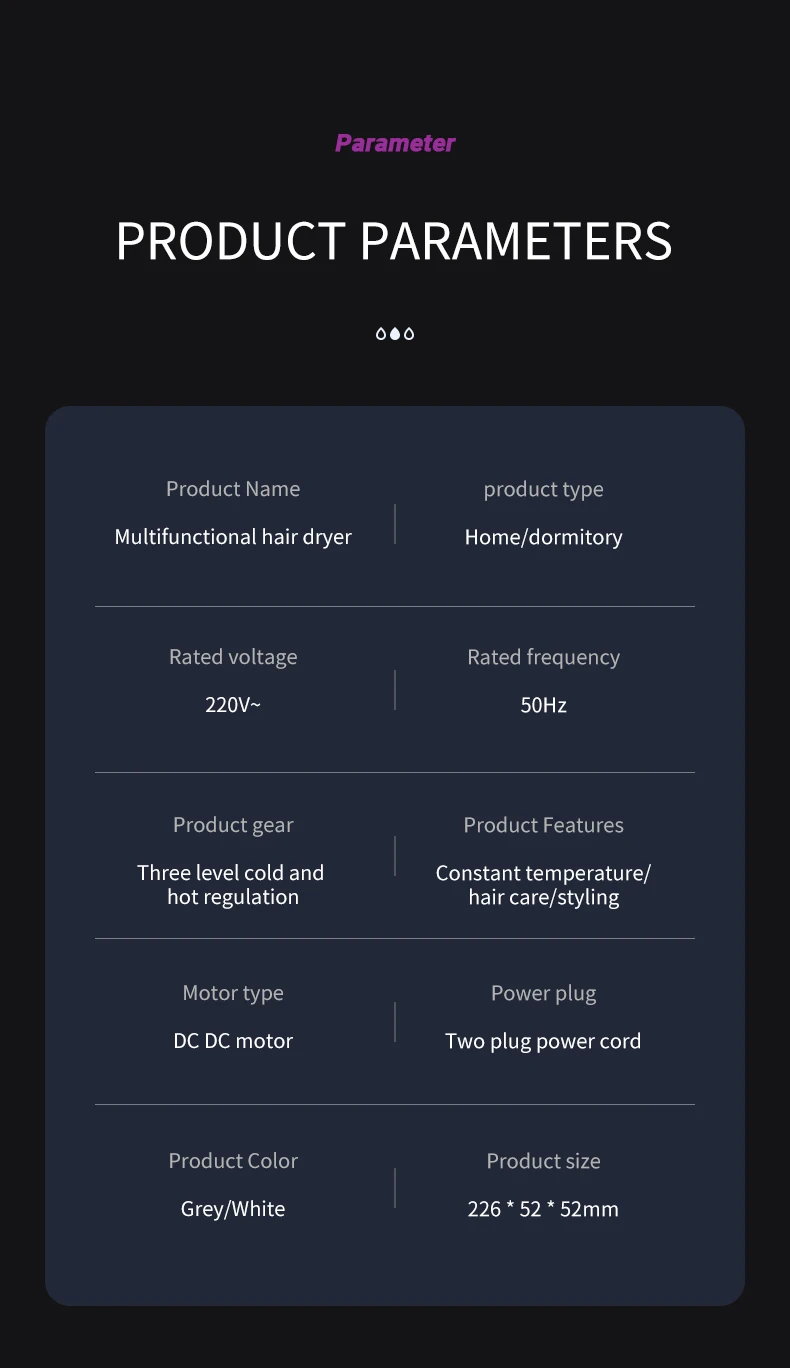
Task: Click the Product gear label
Action: click(x=233, y=825)
